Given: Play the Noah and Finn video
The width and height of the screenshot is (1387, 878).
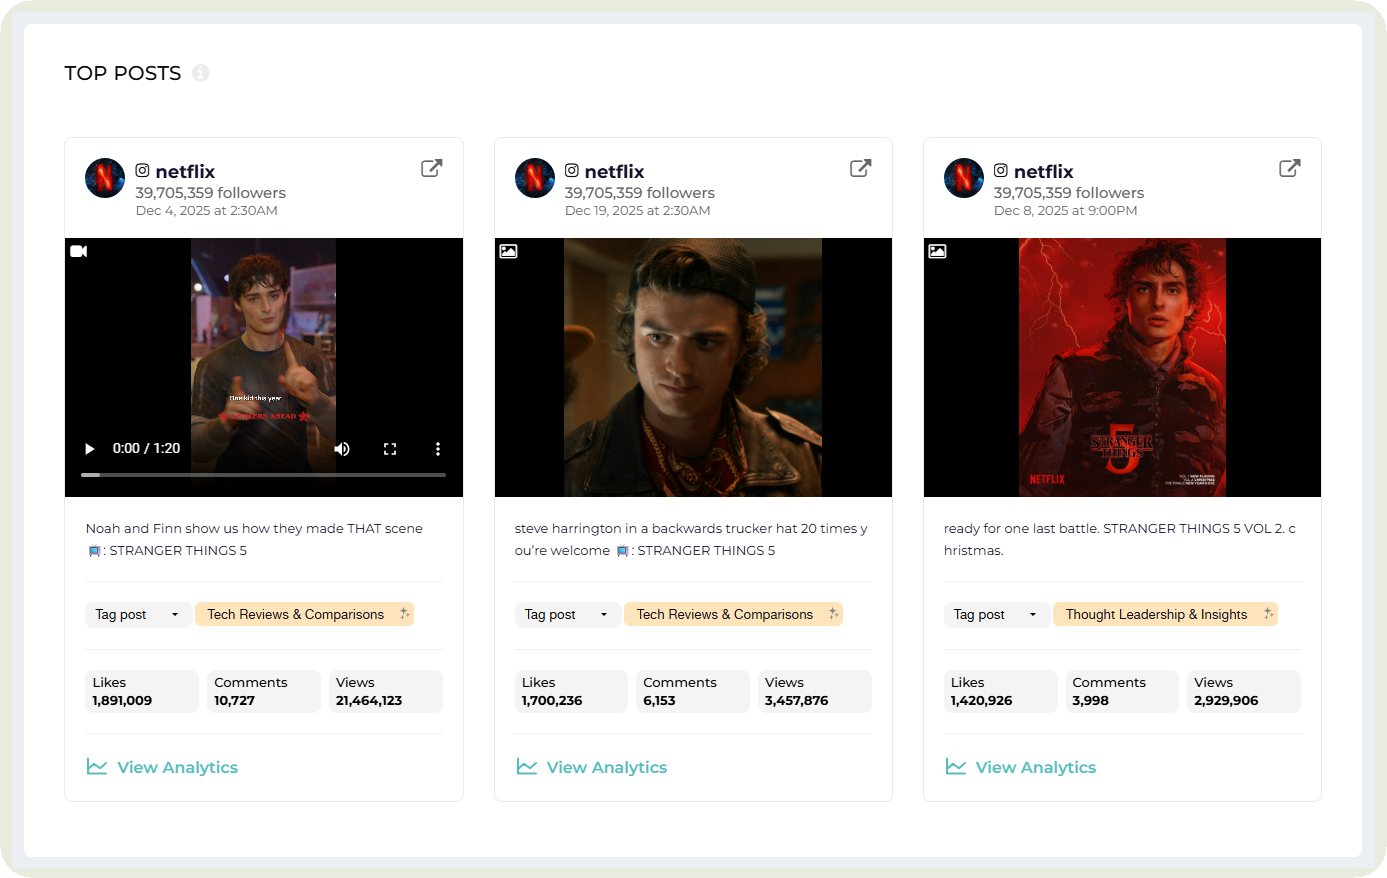Looking at the screenshot, I should (90, 449).
